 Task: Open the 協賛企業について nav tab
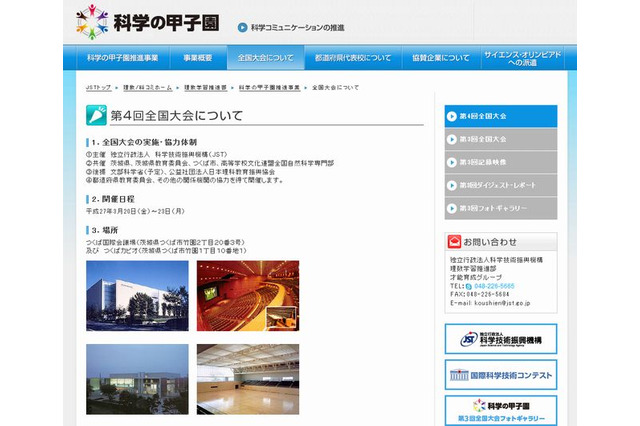coord(441,58)
